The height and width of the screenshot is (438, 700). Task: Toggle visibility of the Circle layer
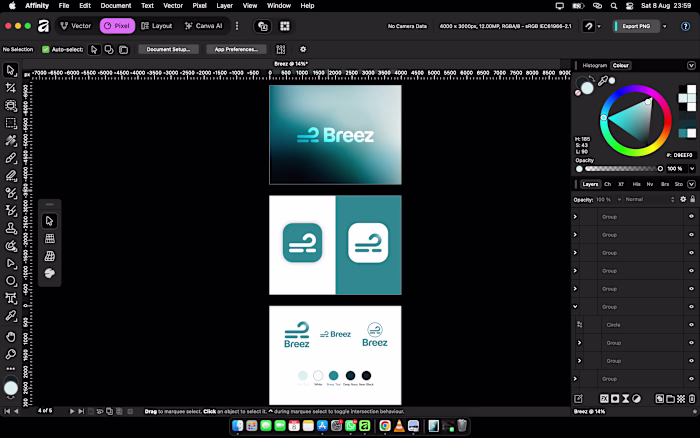coord(691,325)
